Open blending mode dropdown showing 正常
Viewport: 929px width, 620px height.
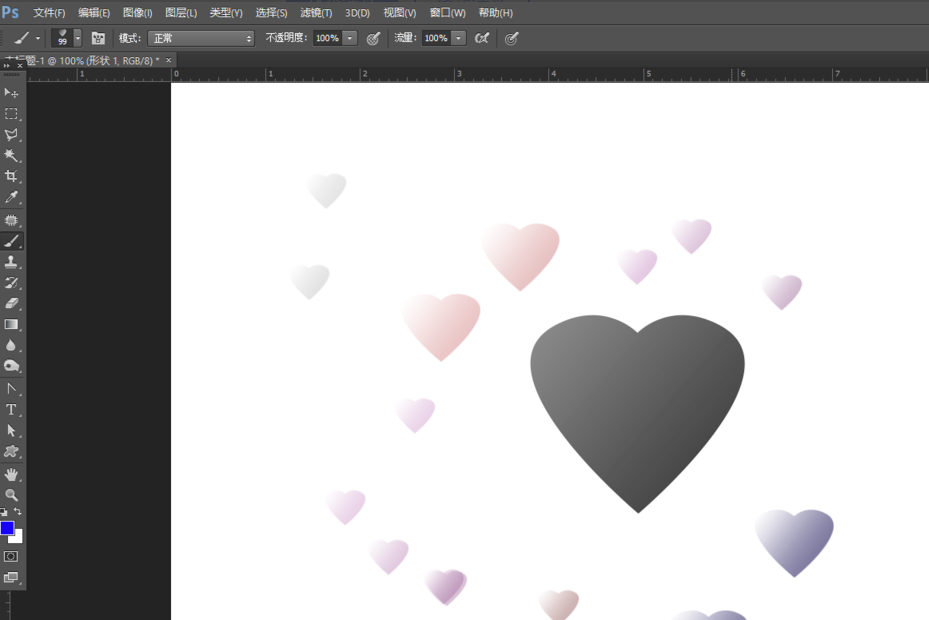click(201, 39)
